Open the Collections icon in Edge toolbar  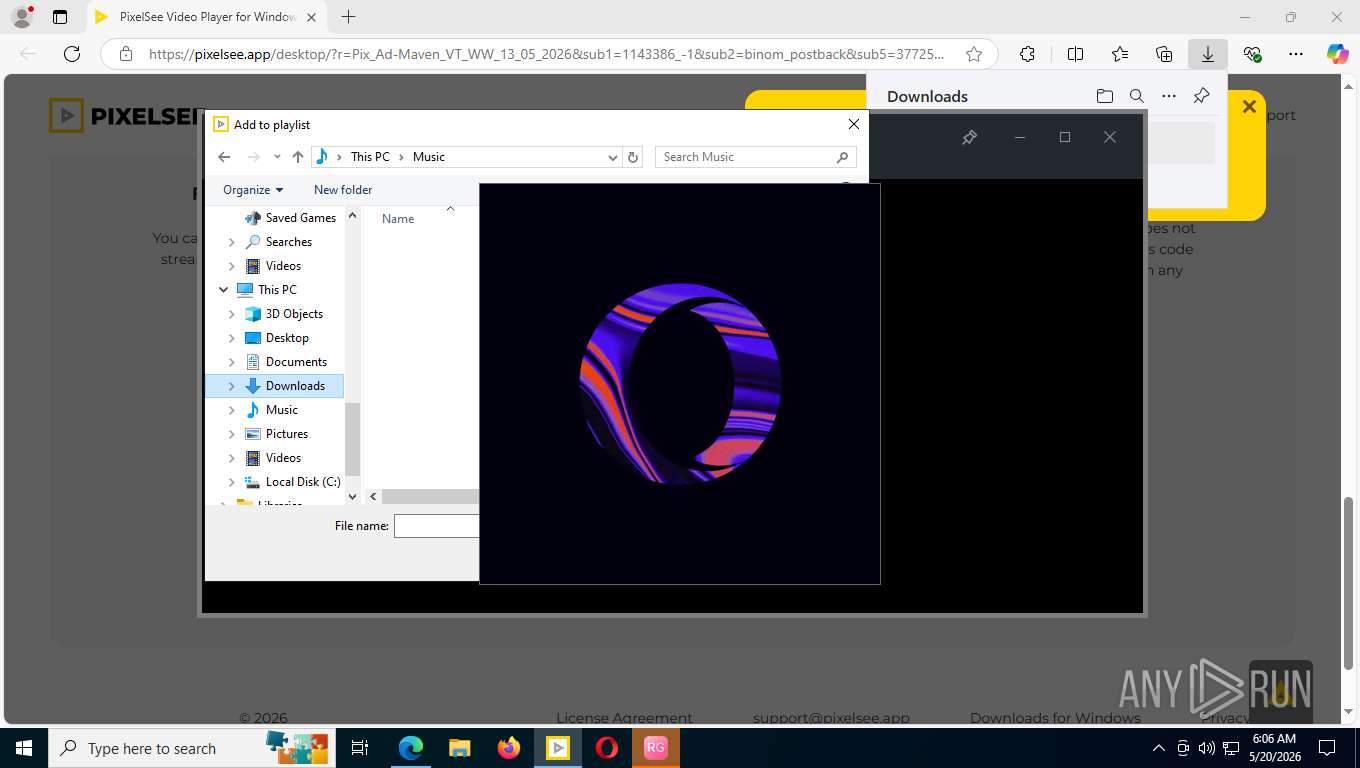1164,54
